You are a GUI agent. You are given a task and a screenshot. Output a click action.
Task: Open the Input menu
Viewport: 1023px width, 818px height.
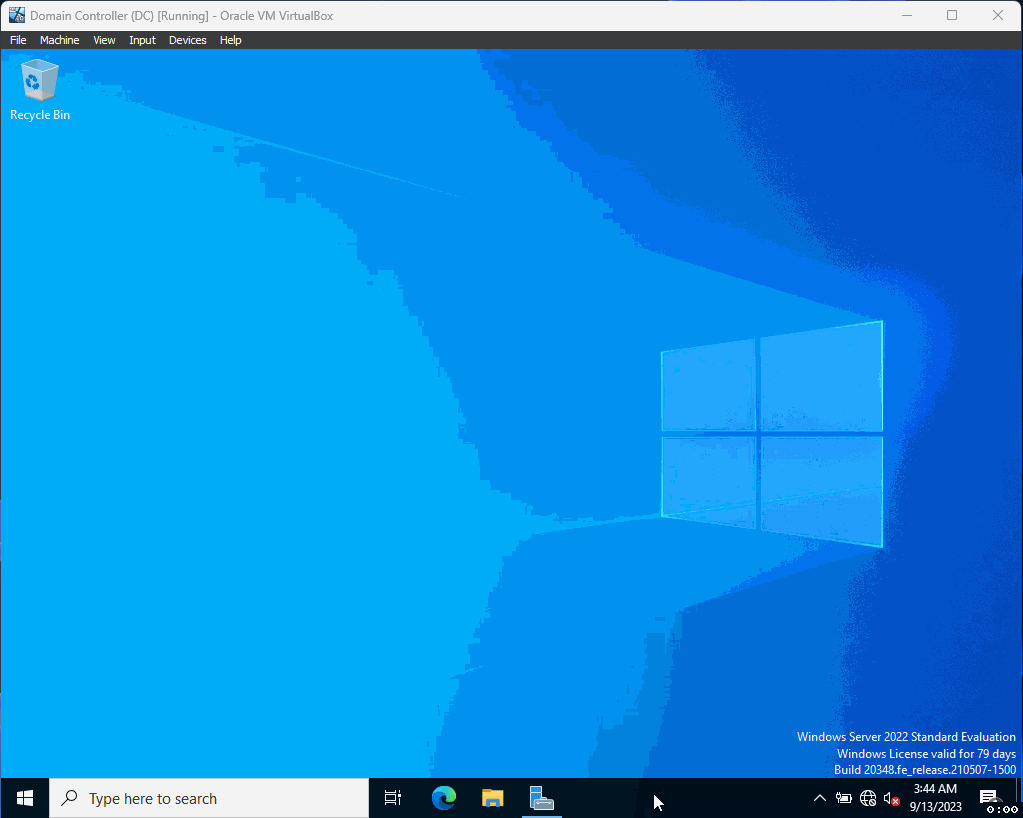pyautogui.click(x=141, y=40)
